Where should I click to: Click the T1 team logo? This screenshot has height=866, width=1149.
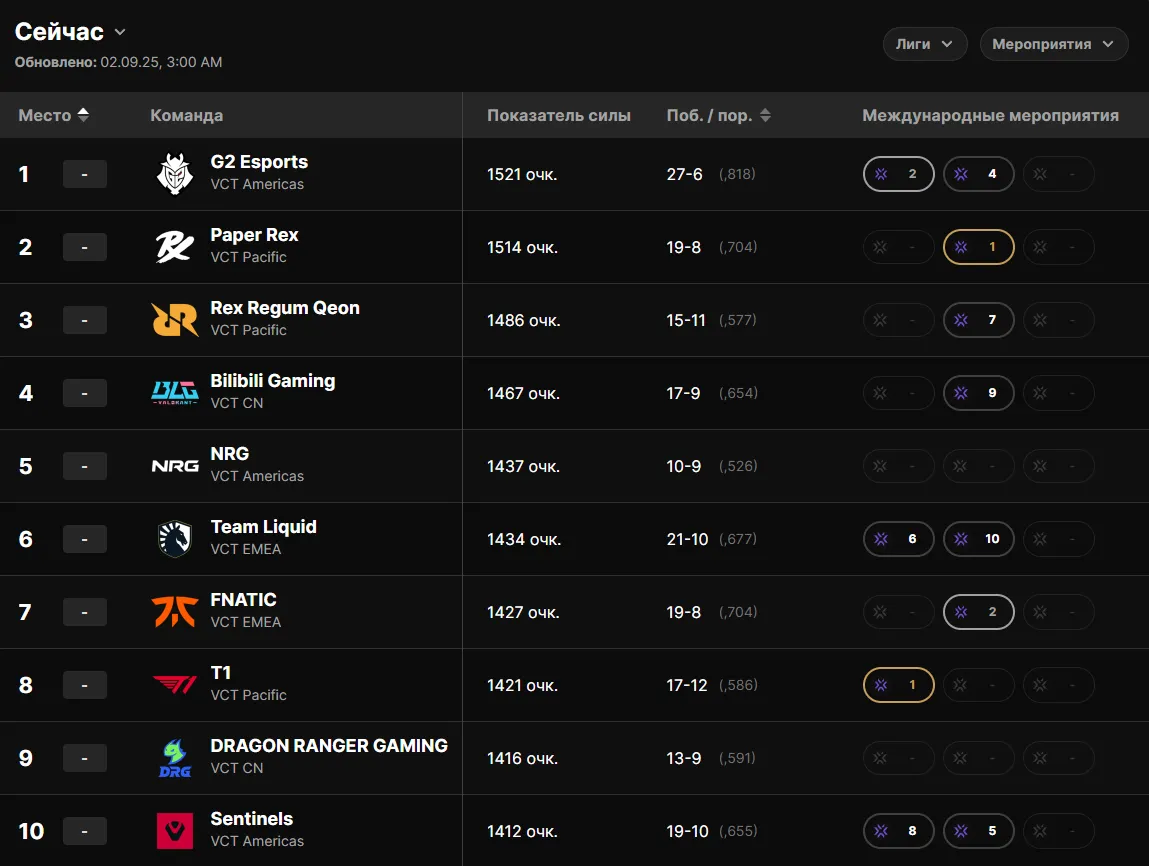coord(174,685)
